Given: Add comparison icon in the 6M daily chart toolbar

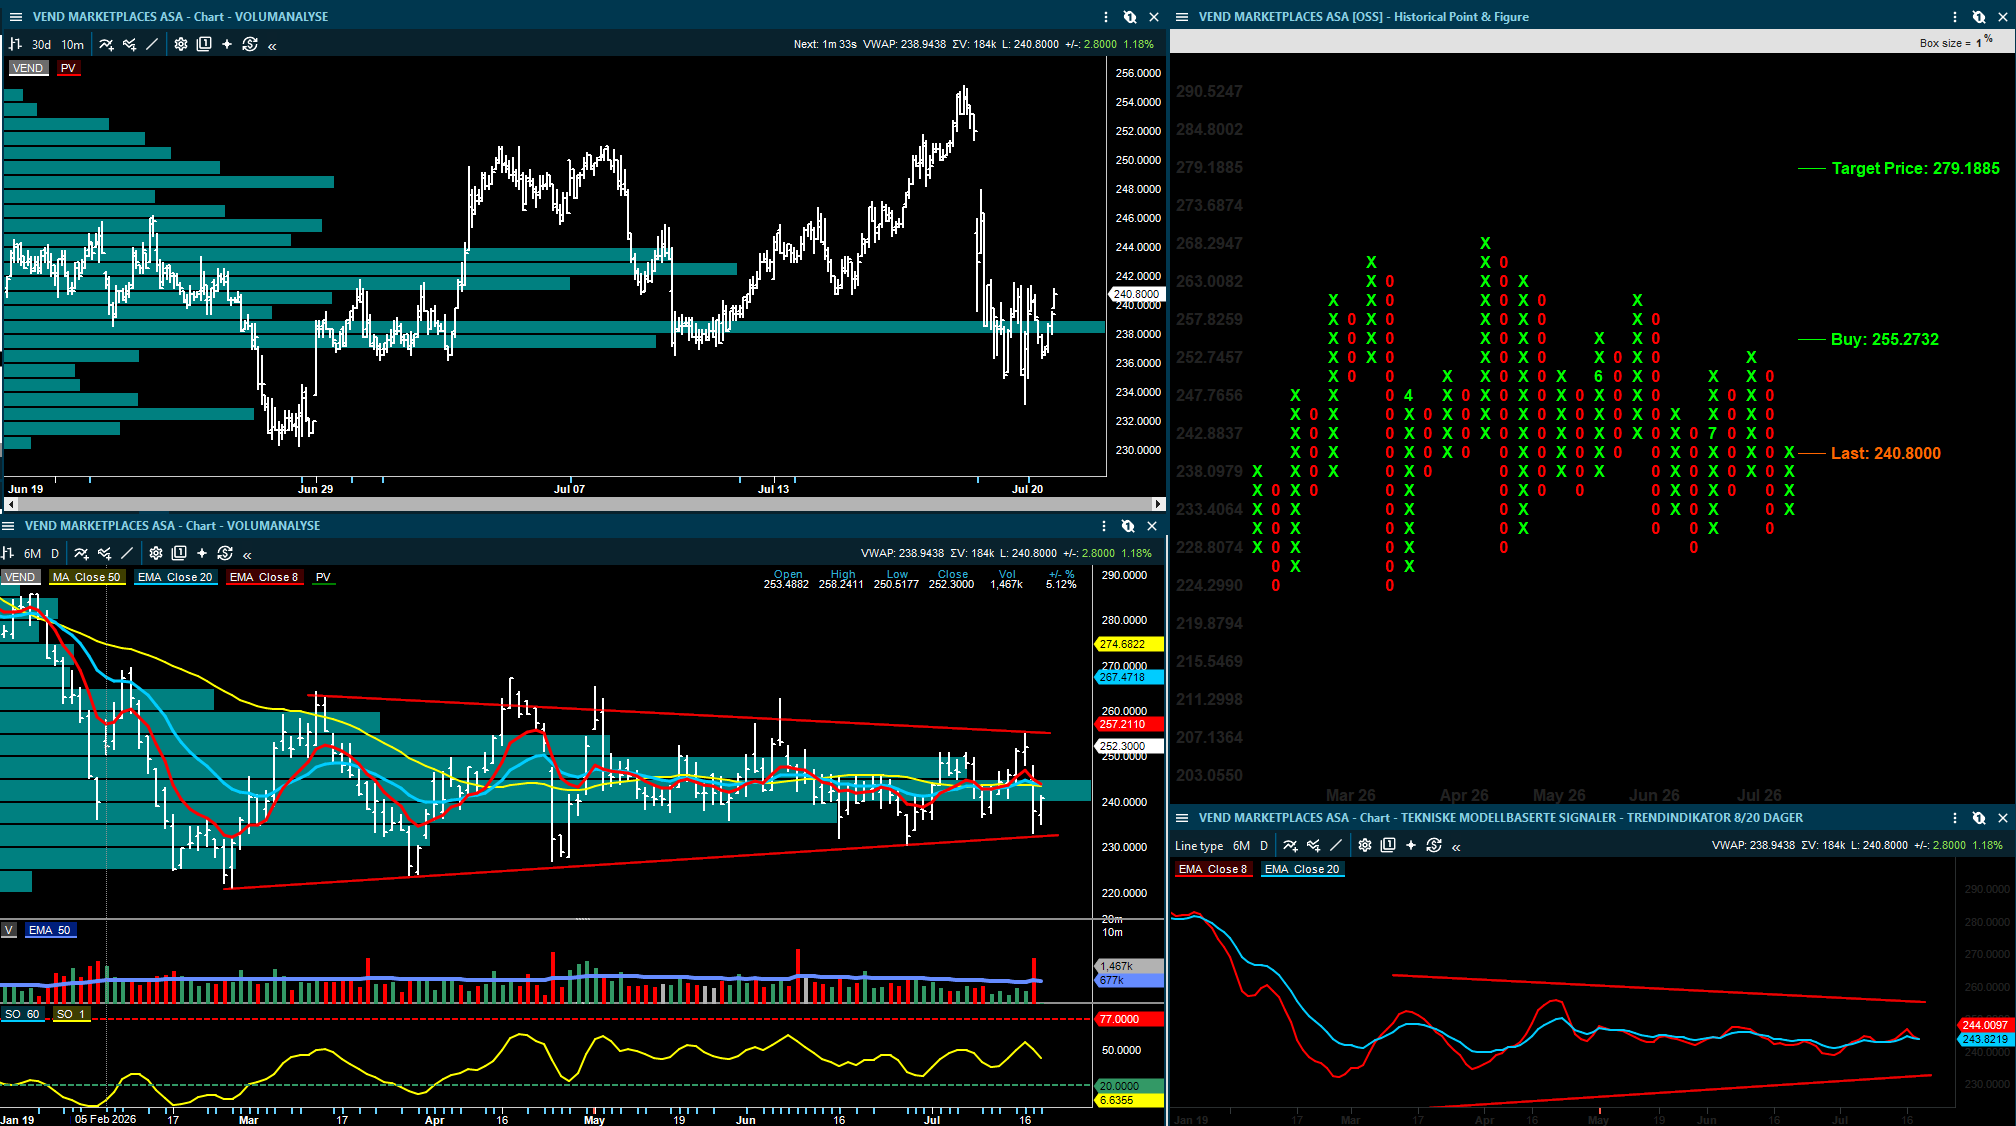Looking at the screenshot, I should point(104,553).
